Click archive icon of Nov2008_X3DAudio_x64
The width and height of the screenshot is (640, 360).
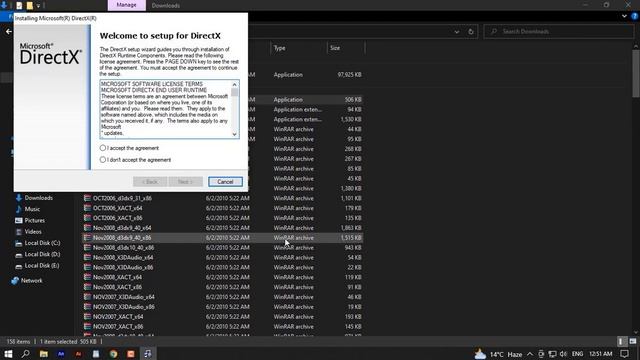point(87,257)
